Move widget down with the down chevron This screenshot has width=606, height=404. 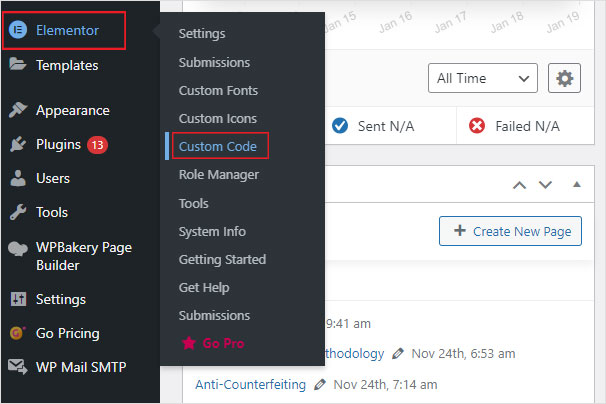click(545, 185)
